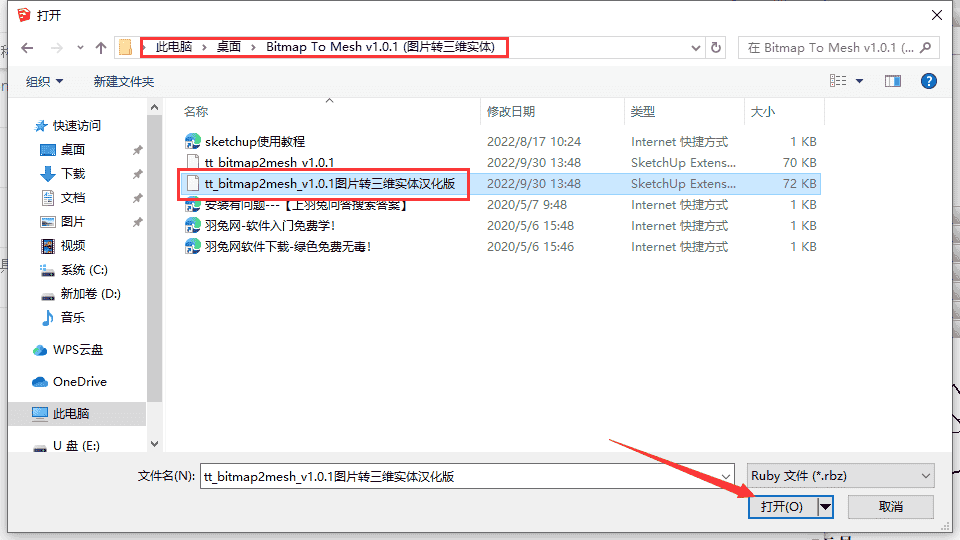The width and height of the screenshot is (960, 540).
Task: Create a new folder with 新建文件夹
Action: click(124, 81)
